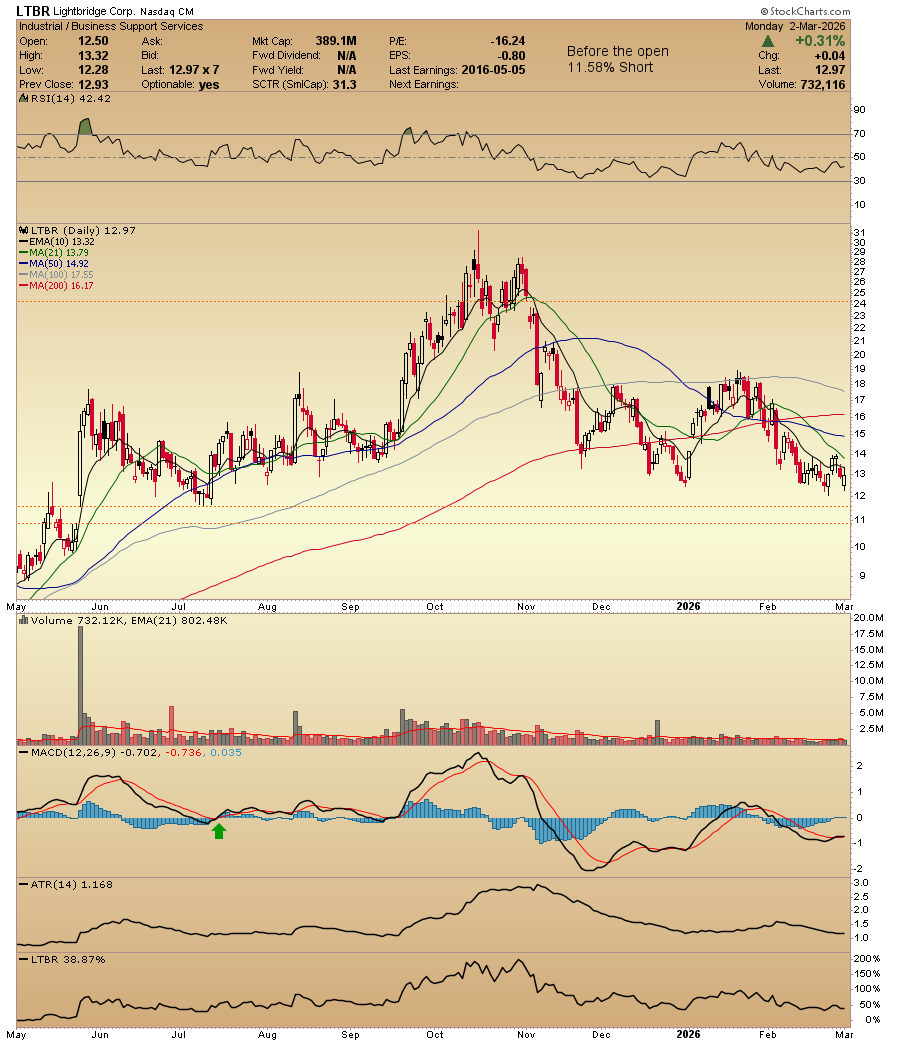Viewport: 900px width, 1043px height.
Task: Click the most recent candlestick at chart's right edge
Action: (844, 481)
